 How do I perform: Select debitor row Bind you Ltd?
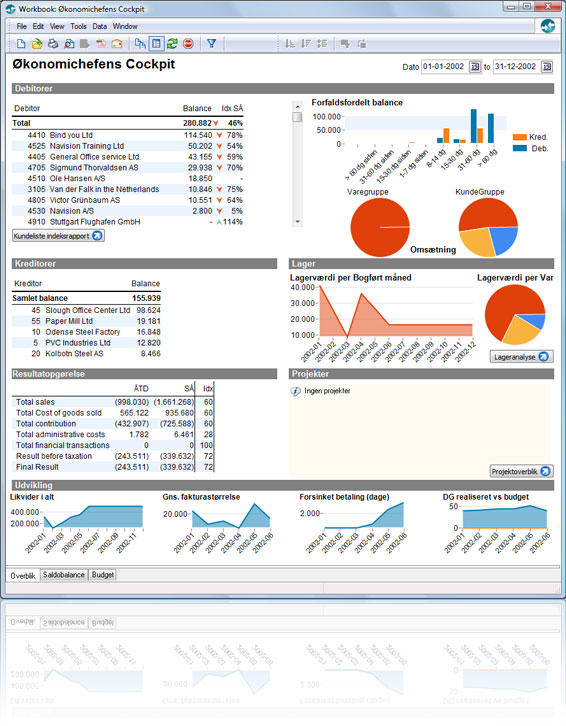(x=128, y=135)
